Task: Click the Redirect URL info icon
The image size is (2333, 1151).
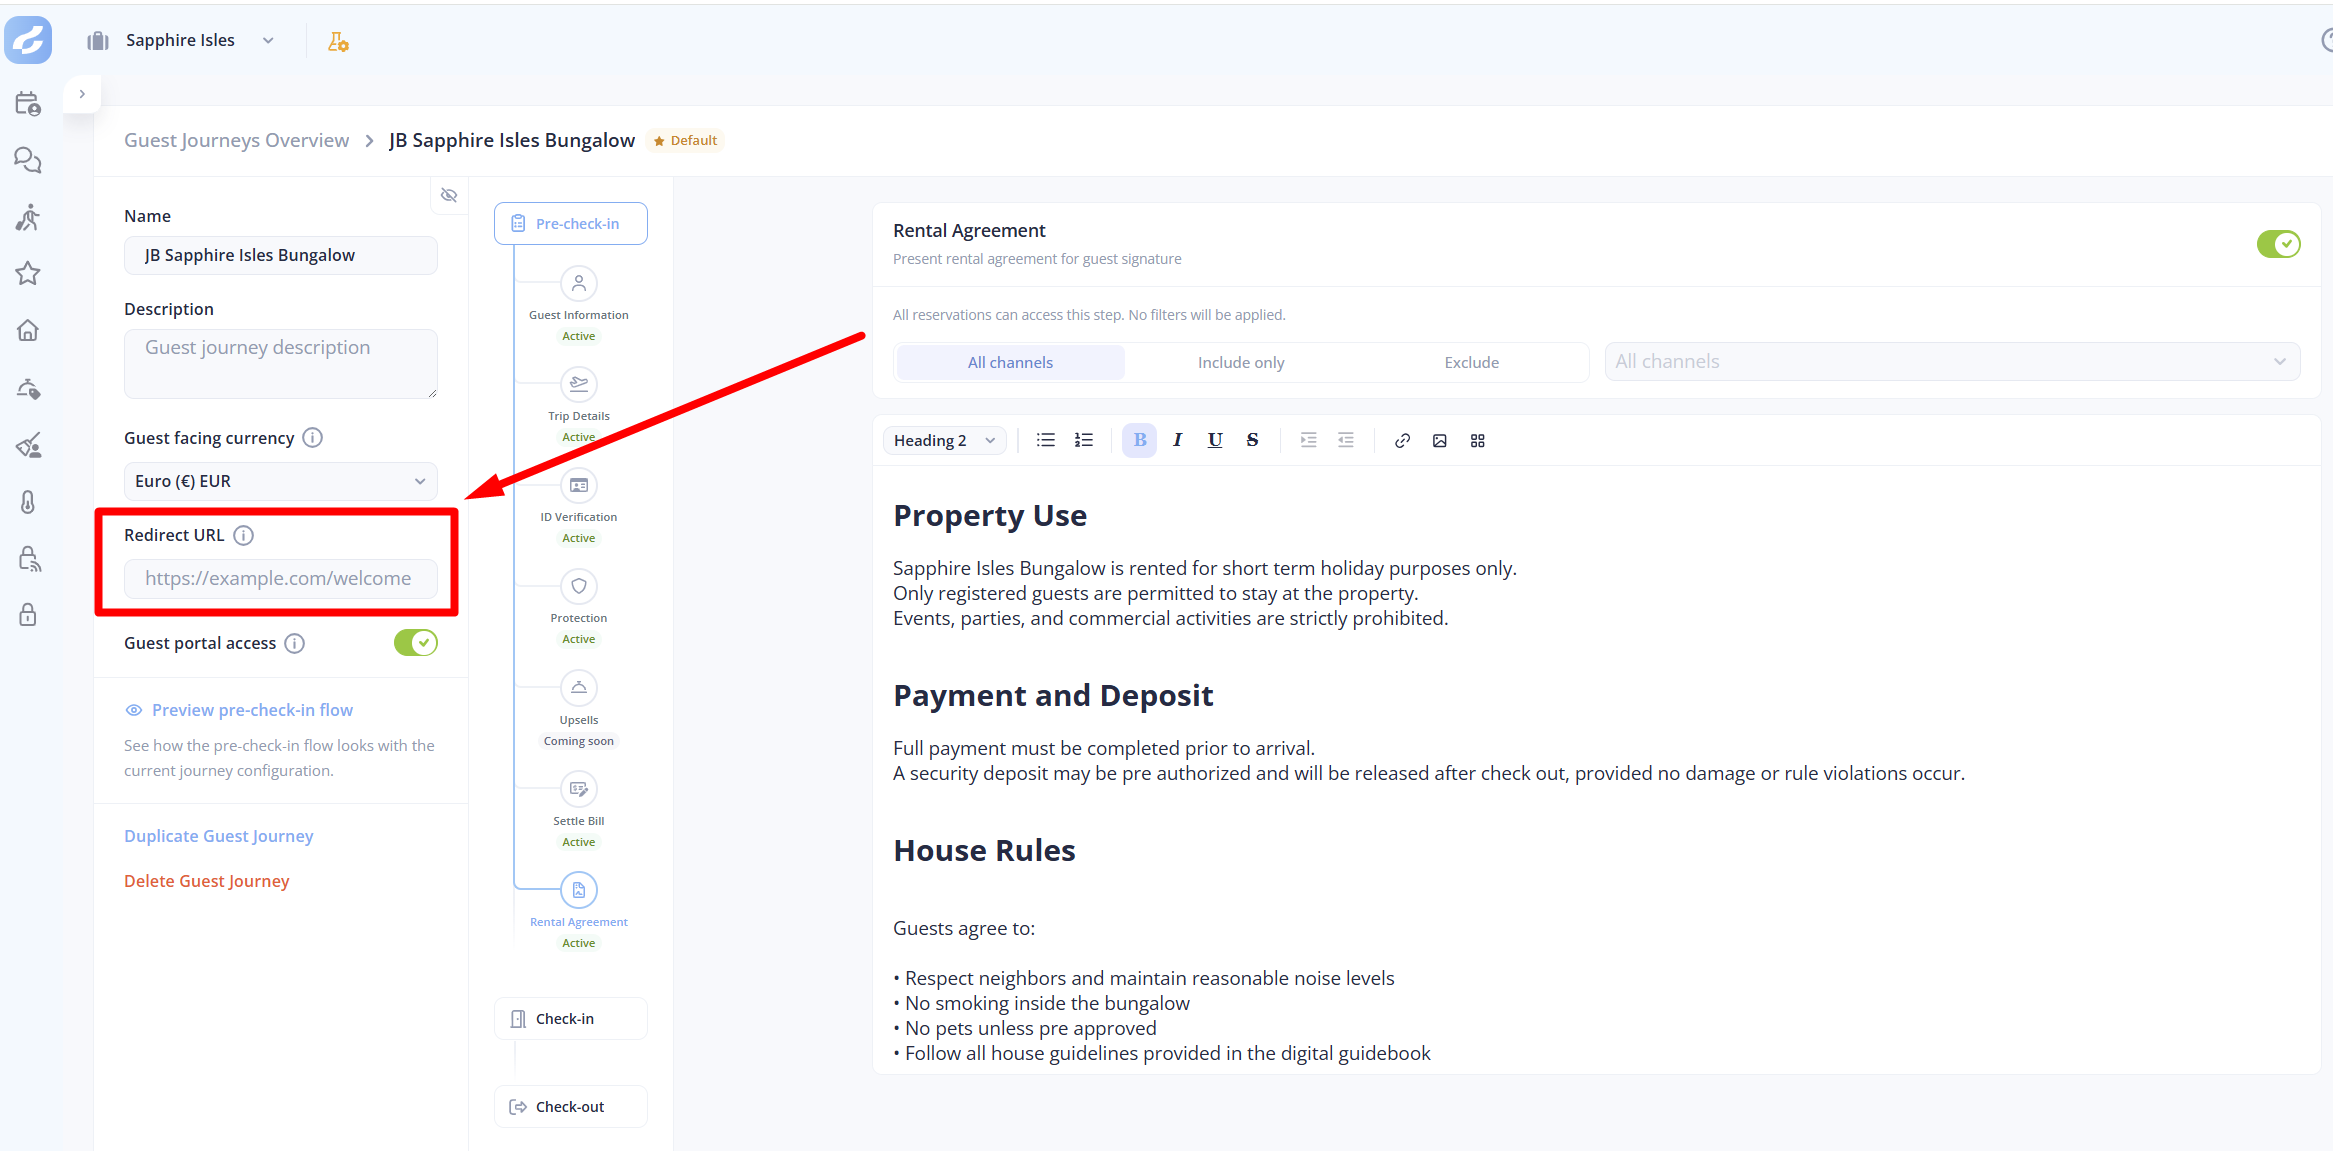Action: 243,535
